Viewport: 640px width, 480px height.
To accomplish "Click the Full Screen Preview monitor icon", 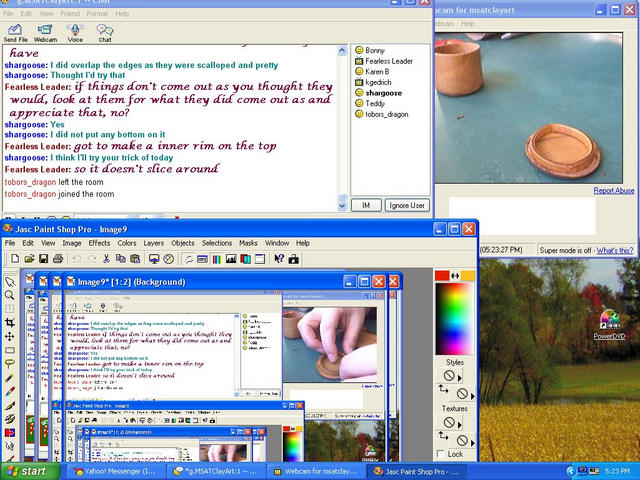I will coord(154,259).
